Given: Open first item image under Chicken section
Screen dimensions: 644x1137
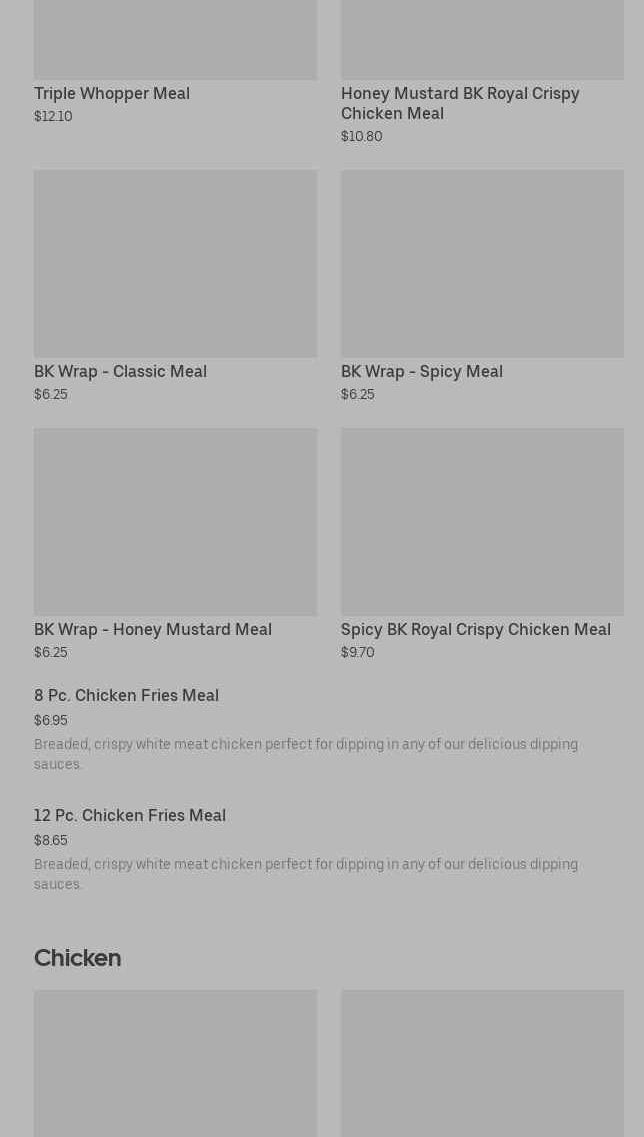Looking at the screenshot, I should pos(176,1063).
